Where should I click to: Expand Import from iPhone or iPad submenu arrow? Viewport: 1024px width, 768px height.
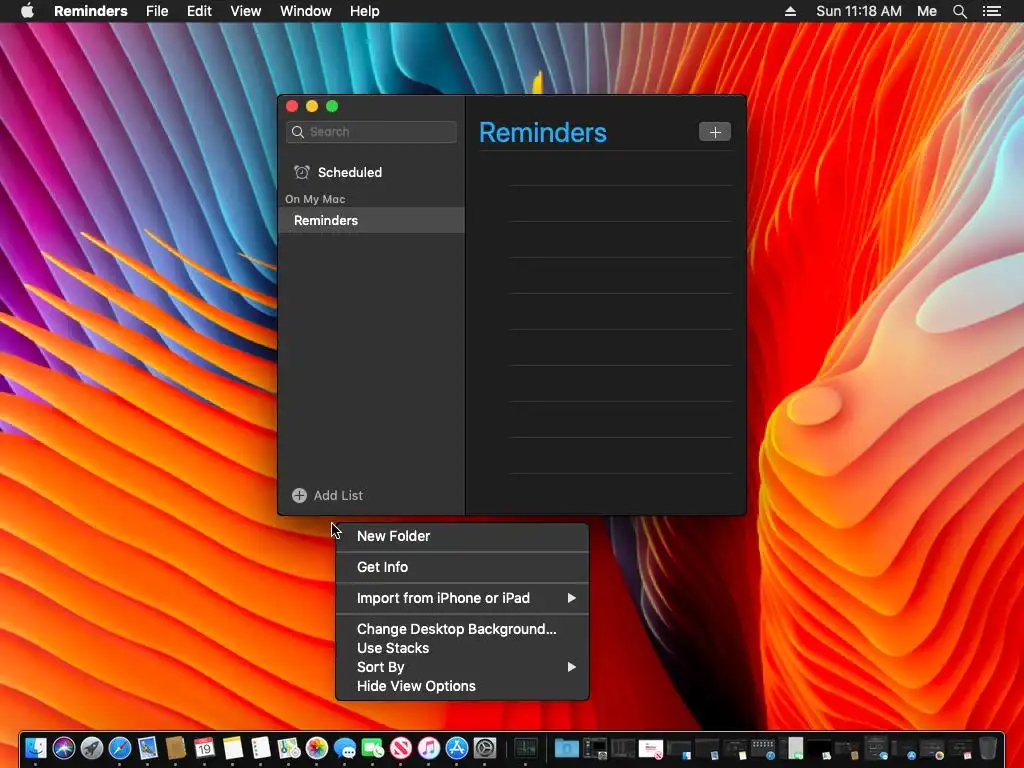[x=571, y=598]
